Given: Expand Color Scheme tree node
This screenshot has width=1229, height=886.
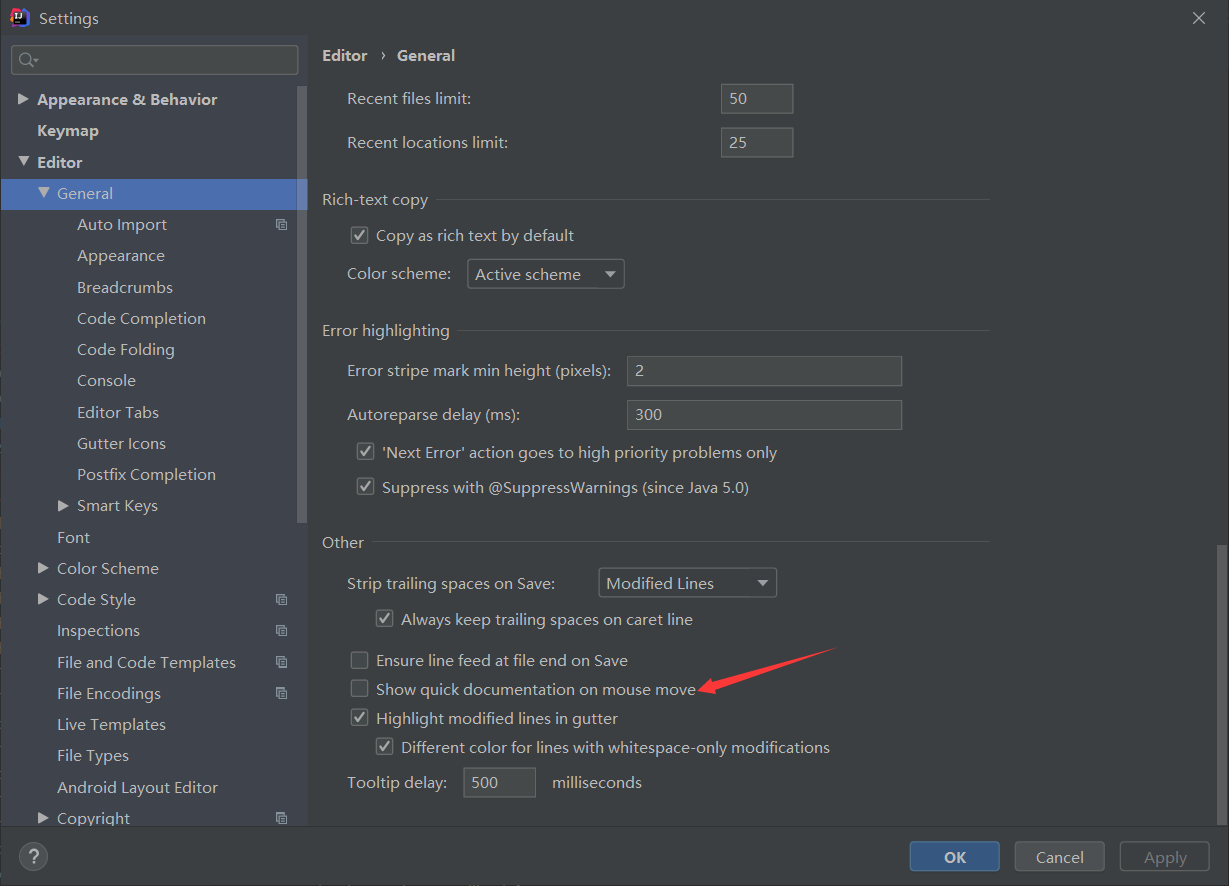Looking at the screenshot, I should pyautogui.click(x=43, y=568).
